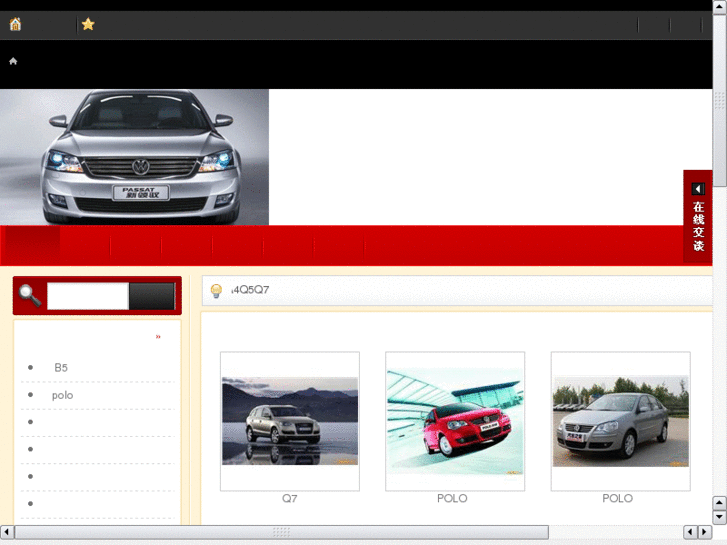The image size is (727, 545).
Task: Click the Passat banner image
Action: [135, 157]
